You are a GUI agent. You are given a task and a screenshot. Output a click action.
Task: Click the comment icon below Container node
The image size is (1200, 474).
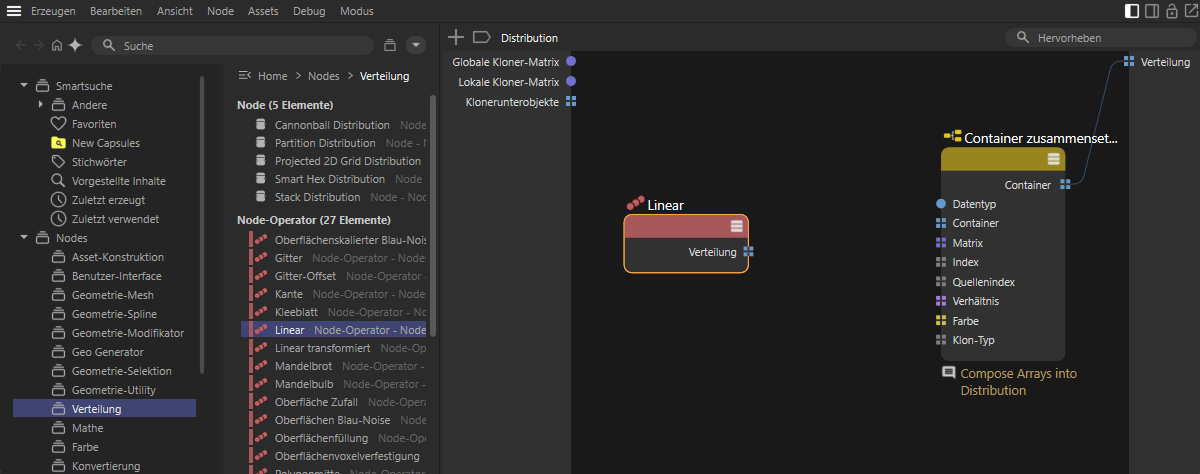[x=949, y=372]
